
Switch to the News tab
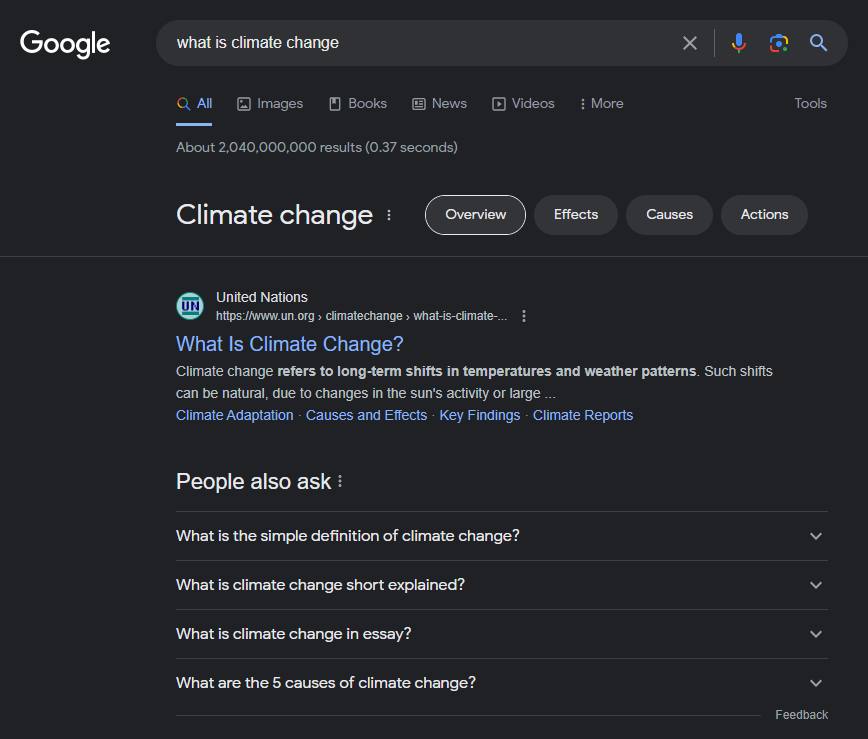440,103
